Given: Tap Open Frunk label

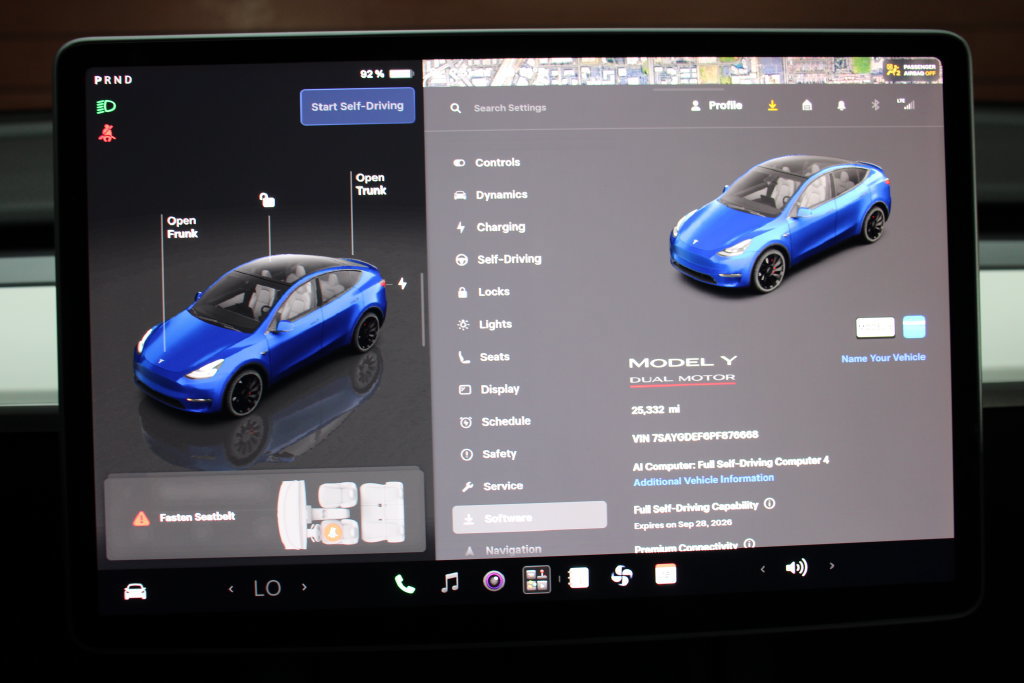Looking at the screenshot, I should point(182,227).
